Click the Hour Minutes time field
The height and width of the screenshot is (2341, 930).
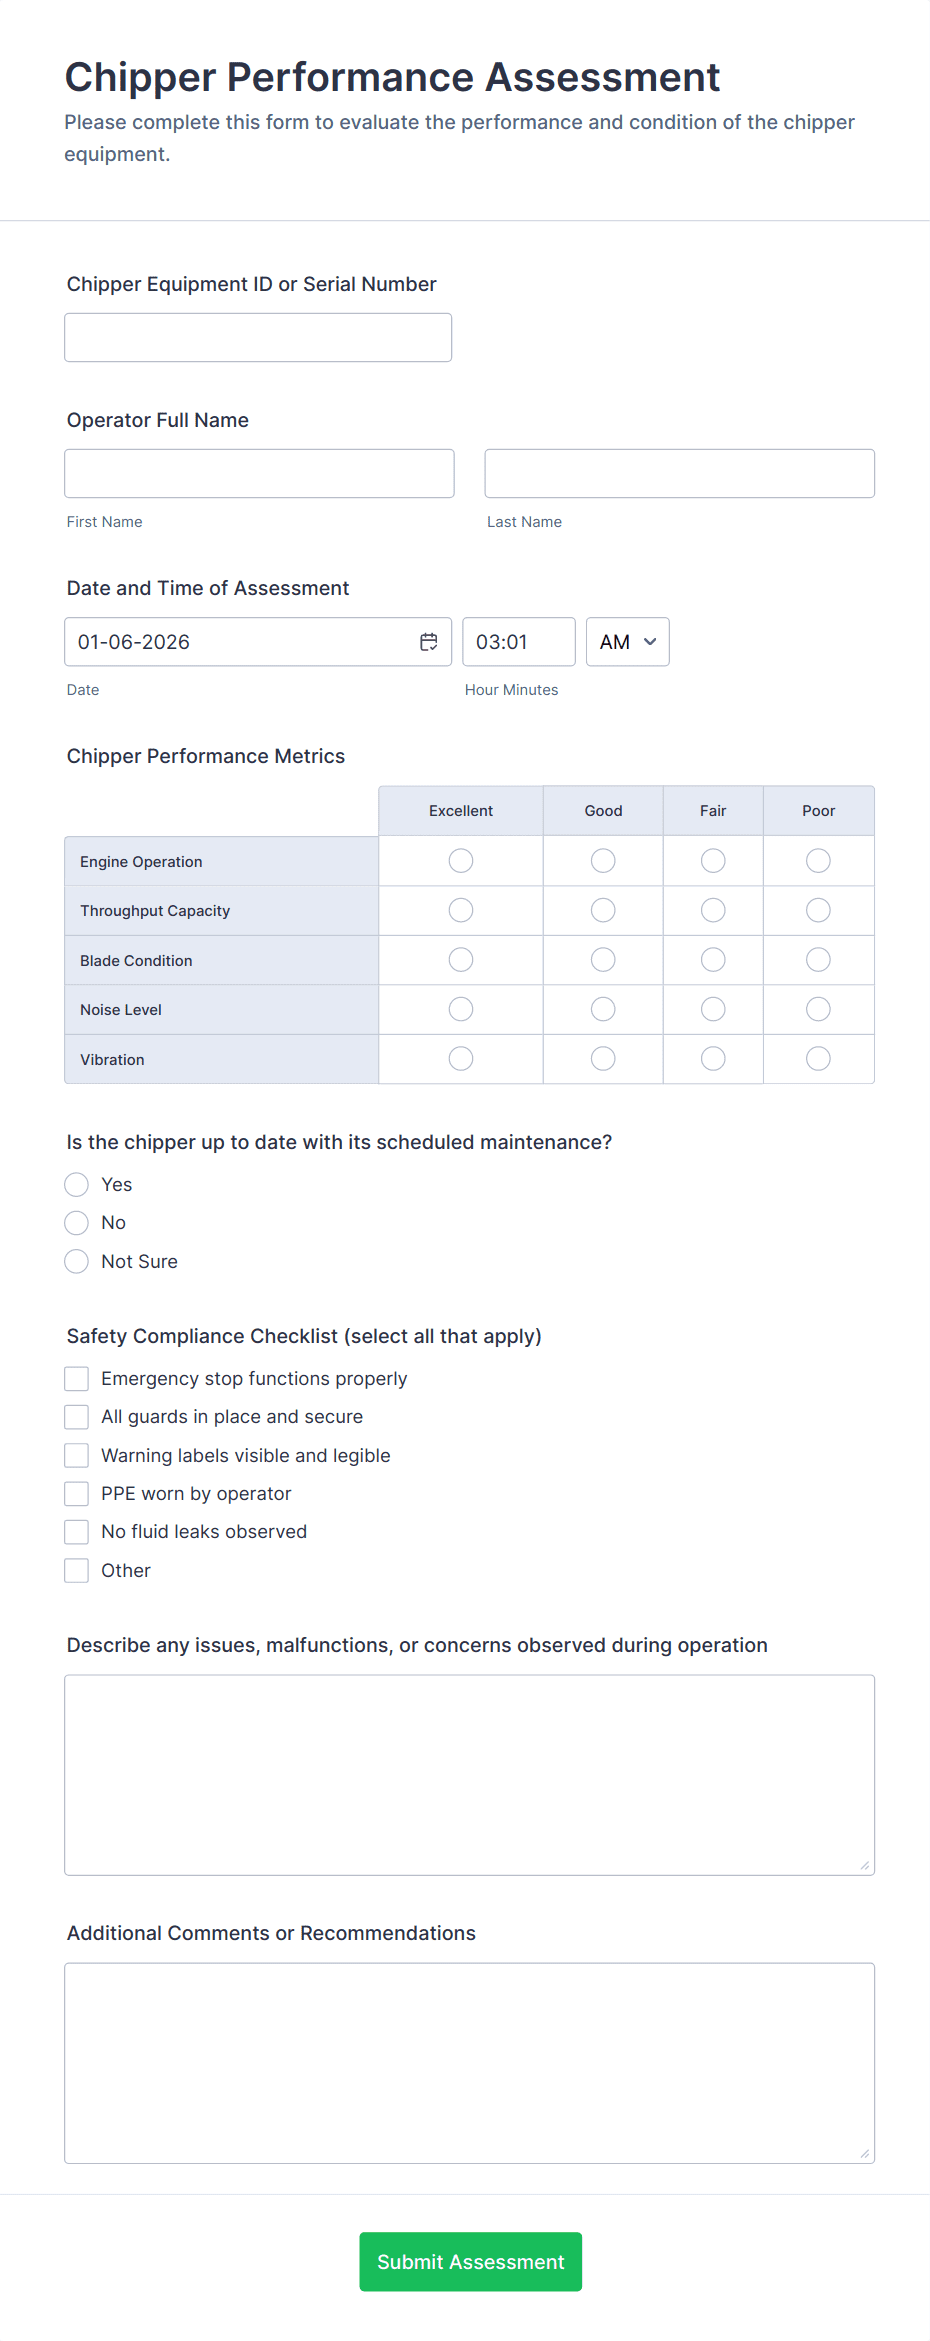tap(518, 642)
